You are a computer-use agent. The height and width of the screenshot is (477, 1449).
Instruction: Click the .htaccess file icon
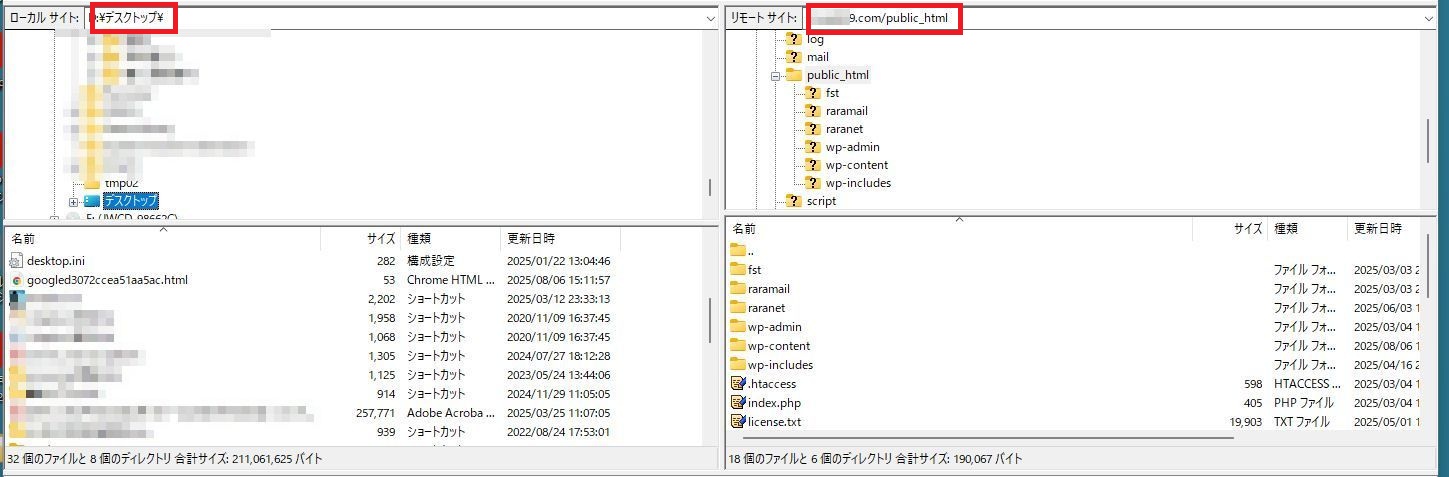(x=739, y=384)
